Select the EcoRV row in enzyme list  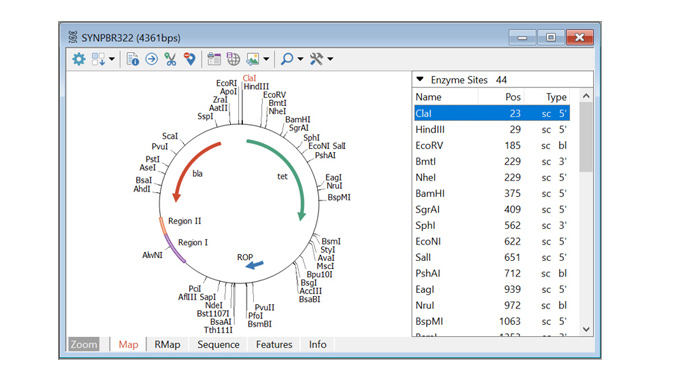[492, 145]
